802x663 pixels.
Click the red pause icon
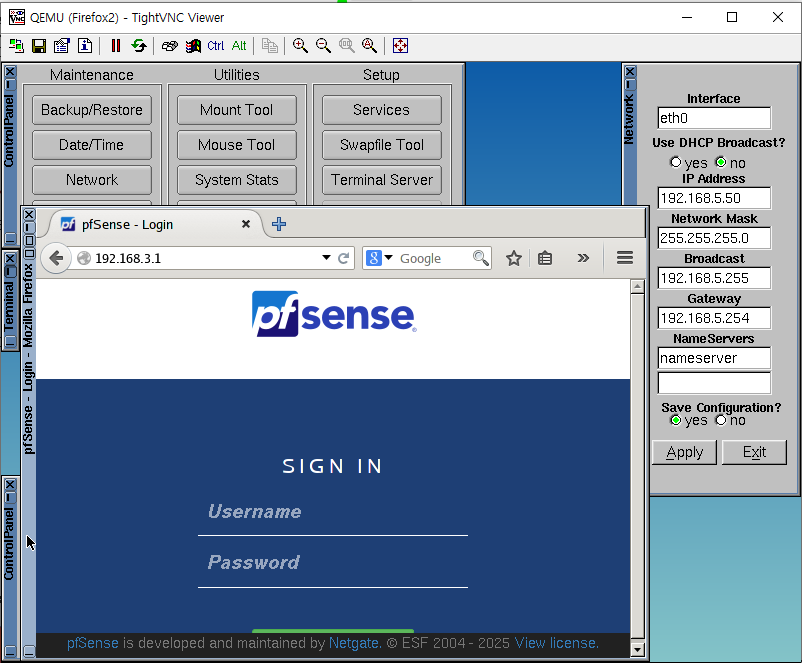[x=116, y=46]
